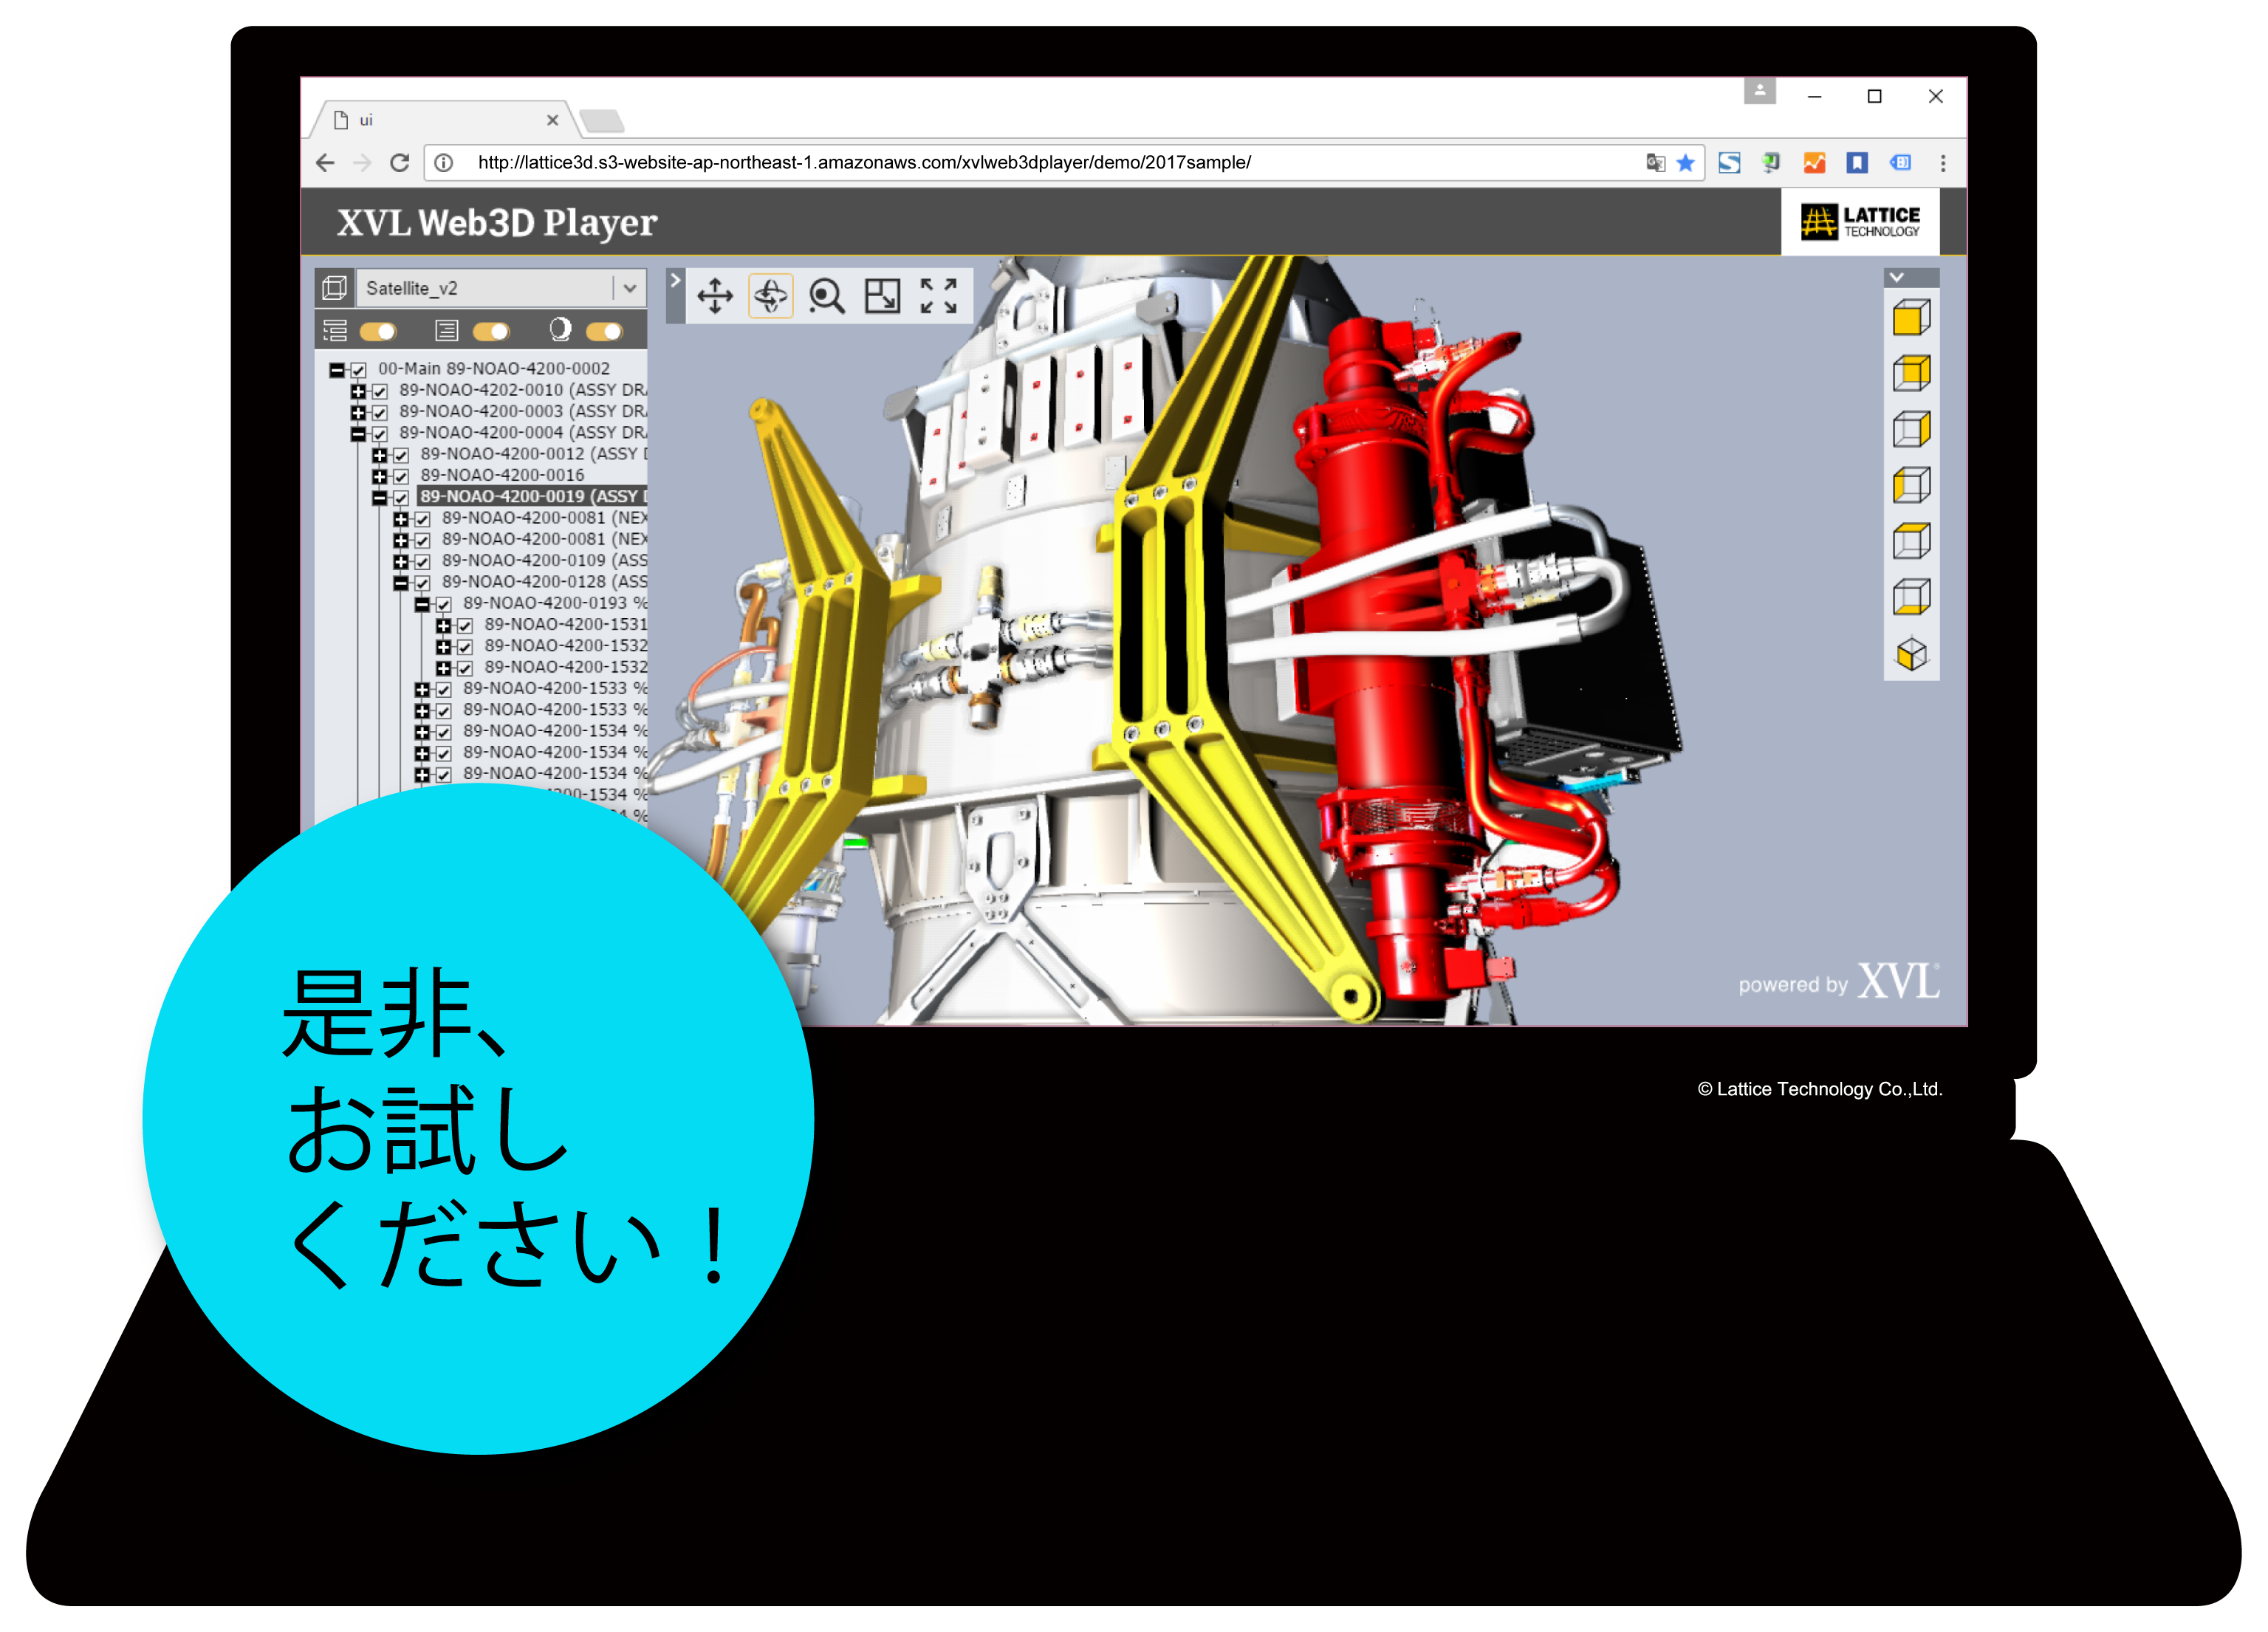
Task: Click the orange chart extension icon
Action: [x=1814, y=163]
